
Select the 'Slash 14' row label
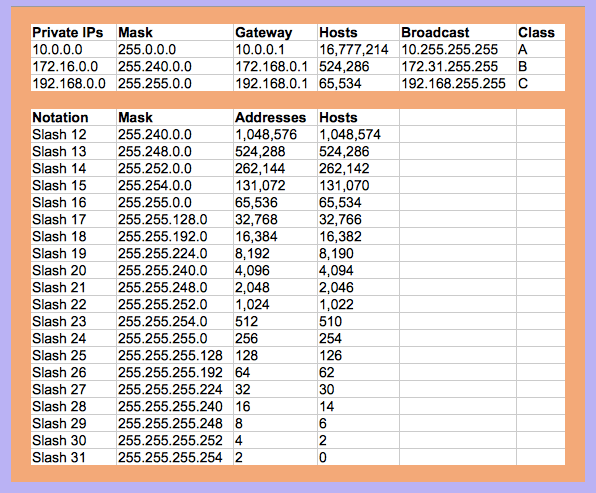point(73,168)
